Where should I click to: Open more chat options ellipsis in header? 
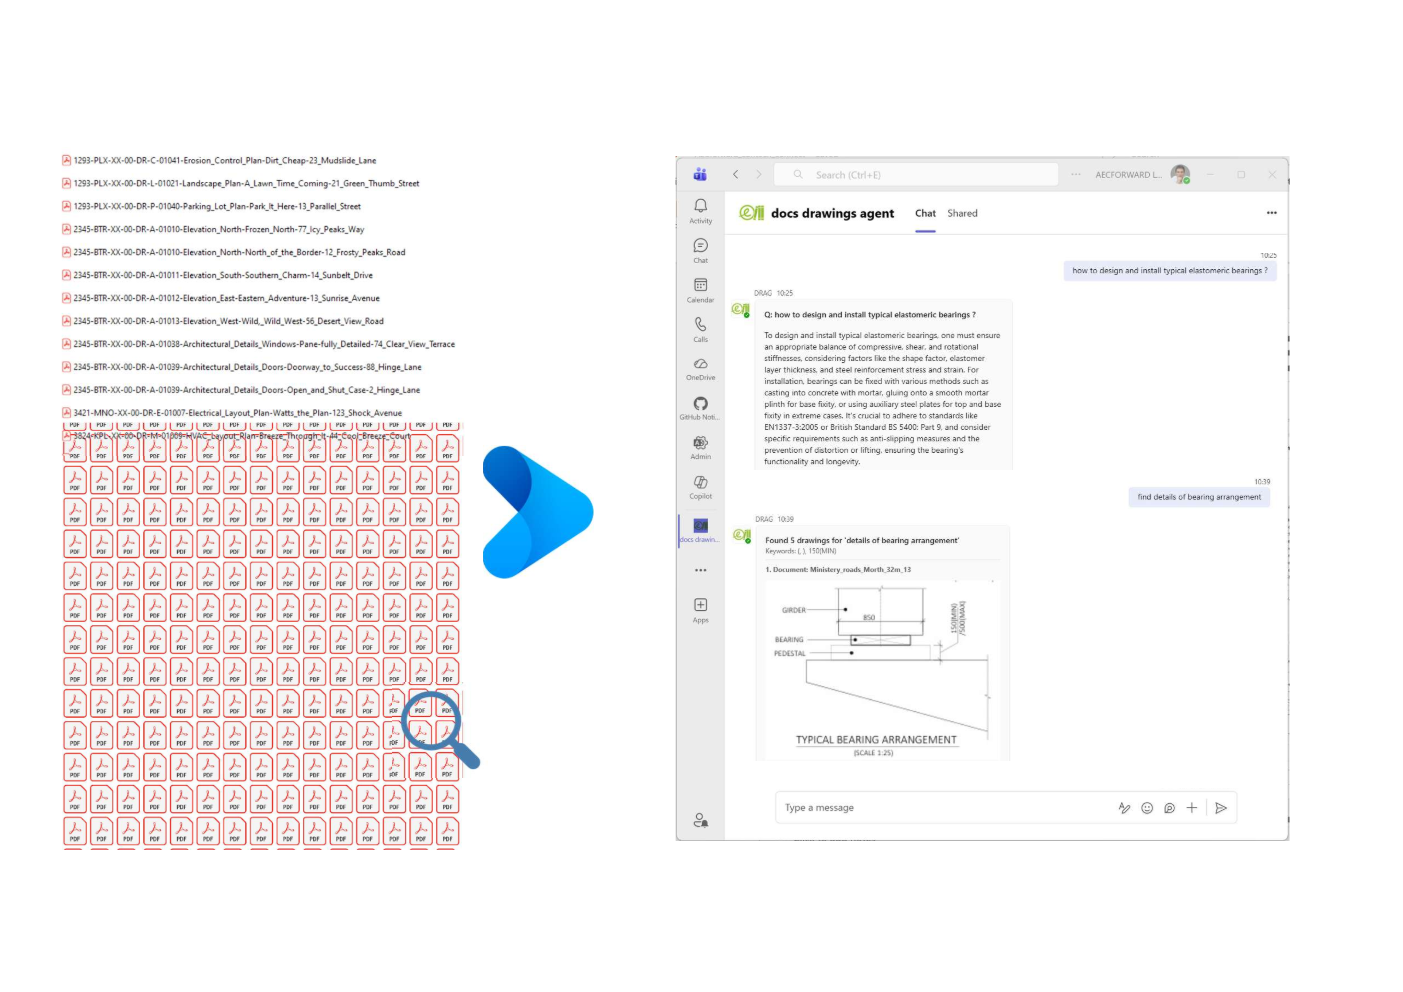(1271, 212)
